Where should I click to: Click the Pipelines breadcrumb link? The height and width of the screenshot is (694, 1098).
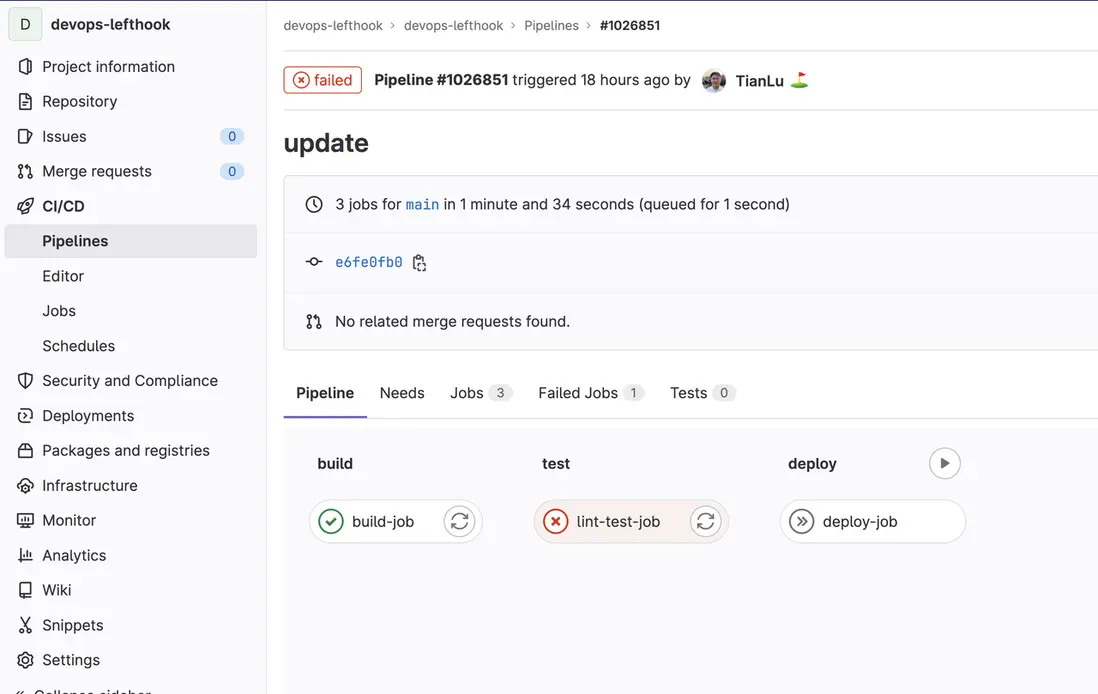[x=551, y=25]
